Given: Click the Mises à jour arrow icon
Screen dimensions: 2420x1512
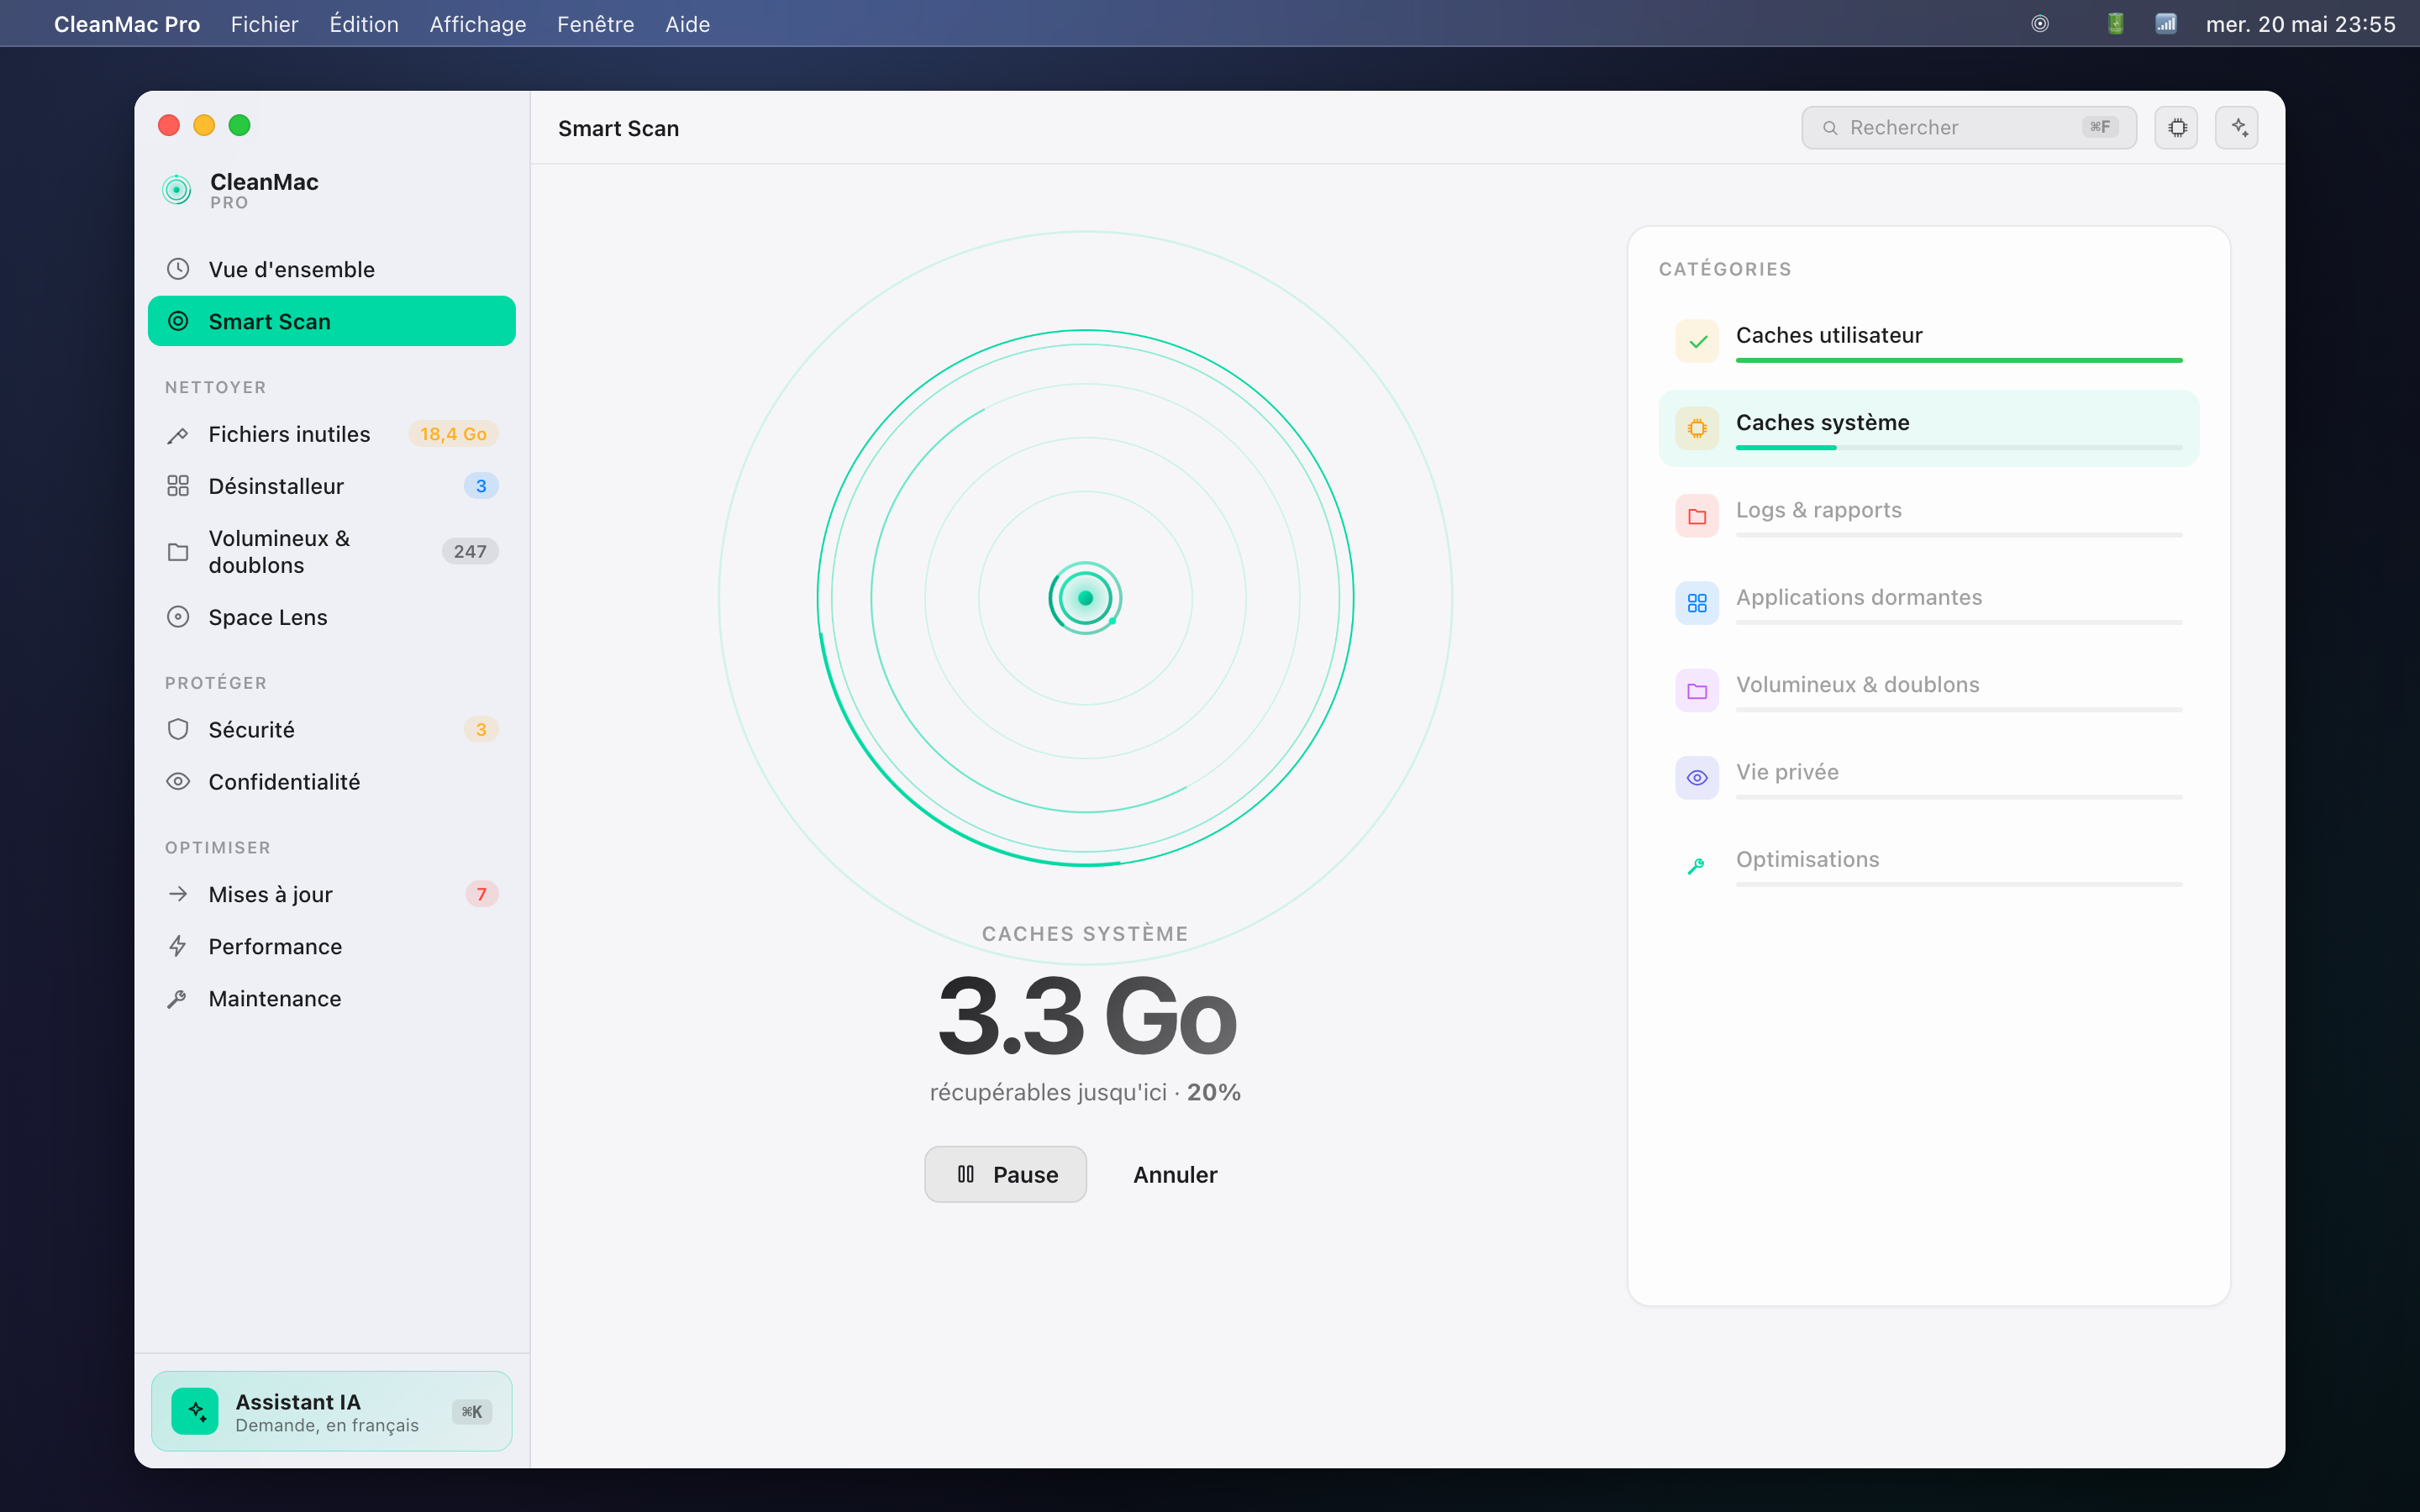Looking at the screenshot, I should pos(178,894).
